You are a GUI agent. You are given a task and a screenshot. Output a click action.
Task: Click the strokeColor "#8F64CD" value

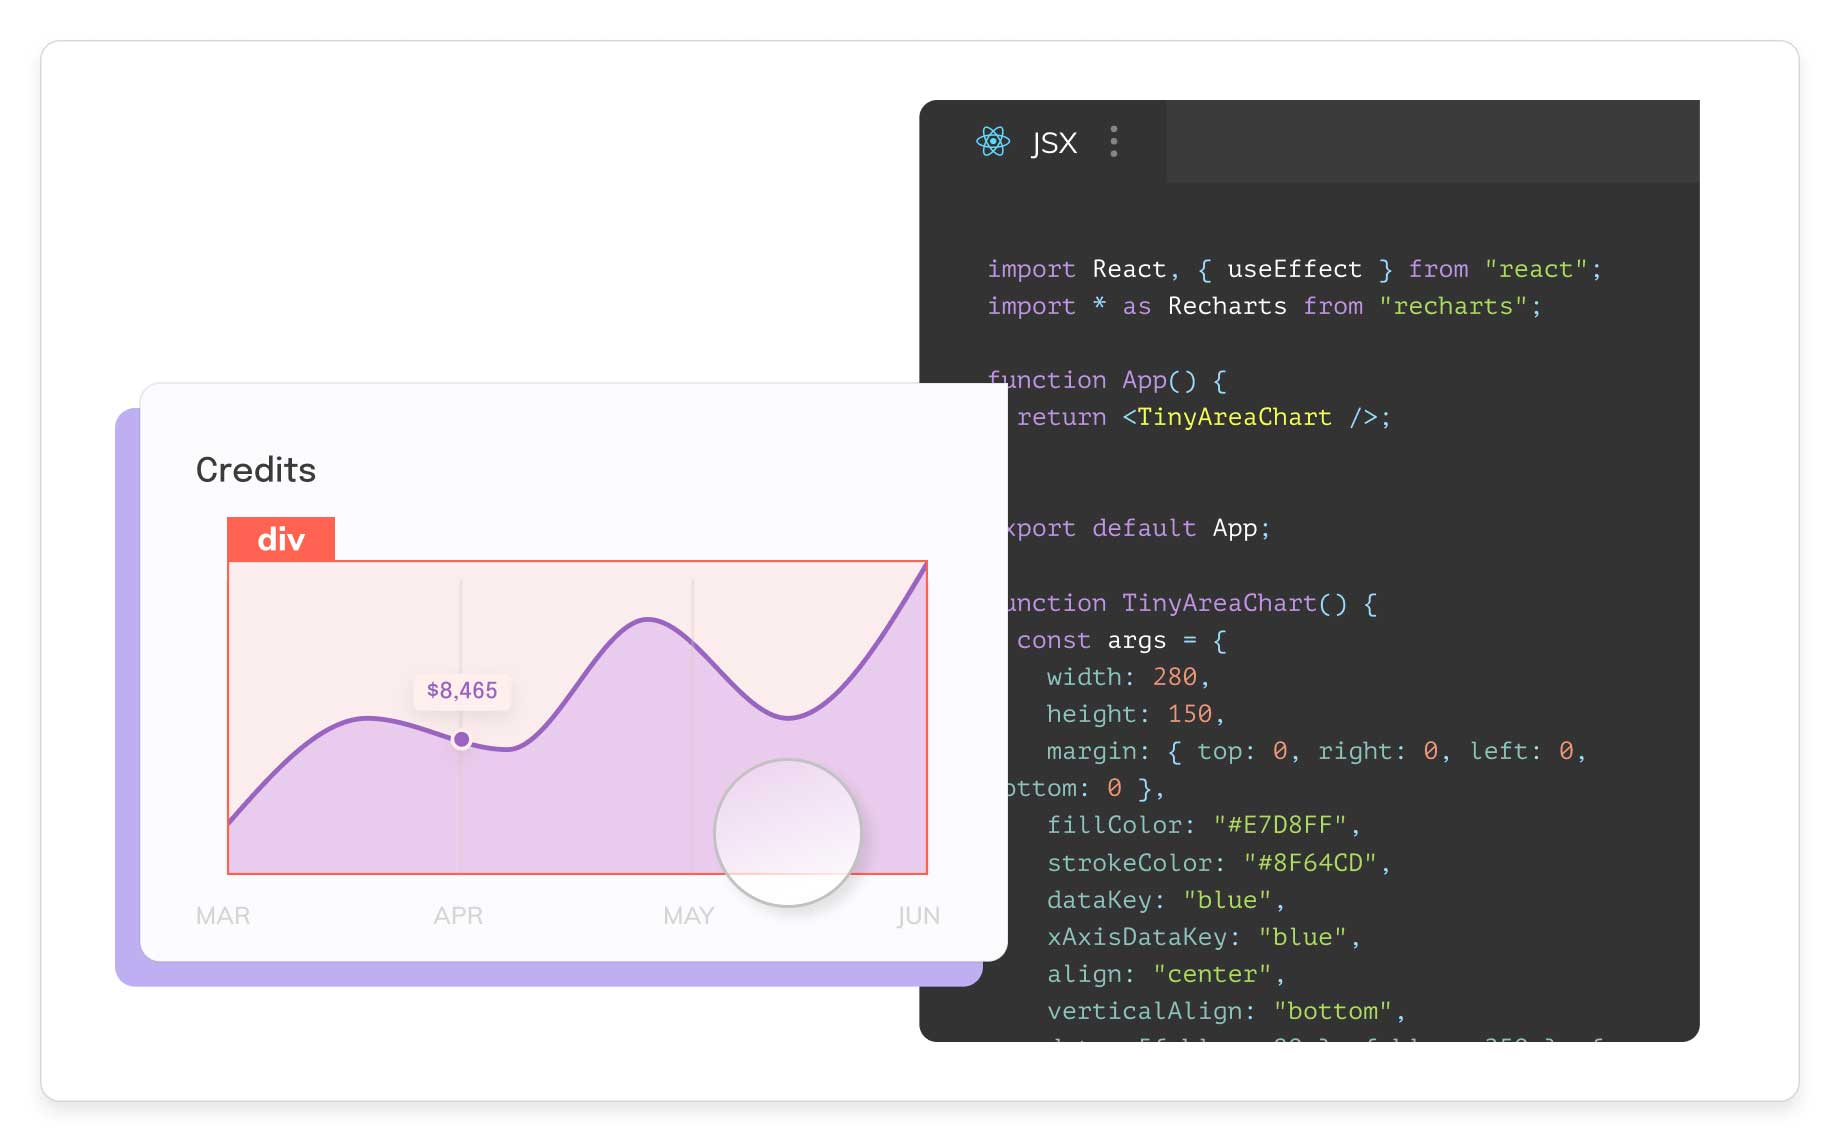(x=1310, y=863)
